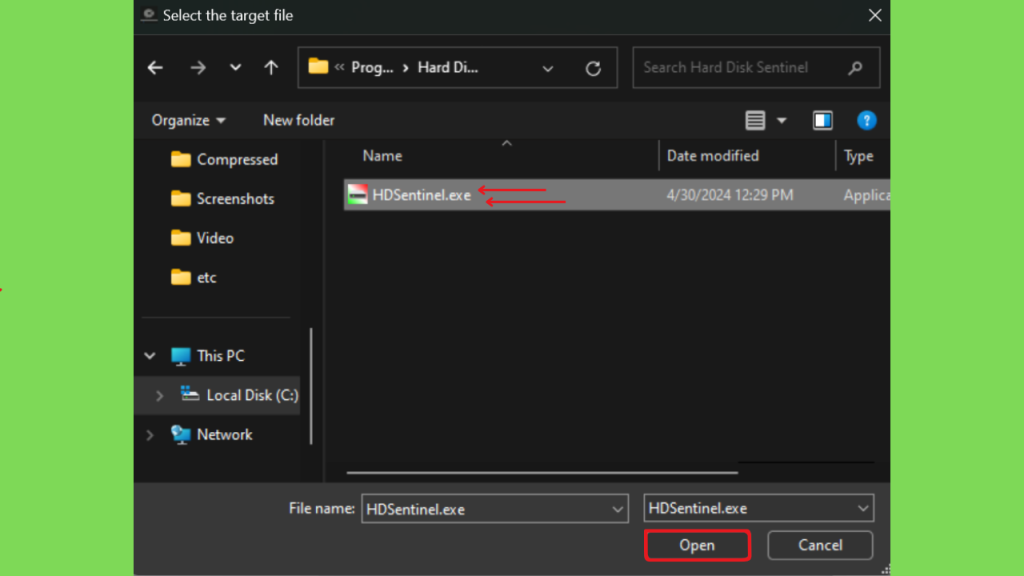The image size is (1024, 576).
Task: Select Local Disk (C:) drive
Action: tap(239, 395)
